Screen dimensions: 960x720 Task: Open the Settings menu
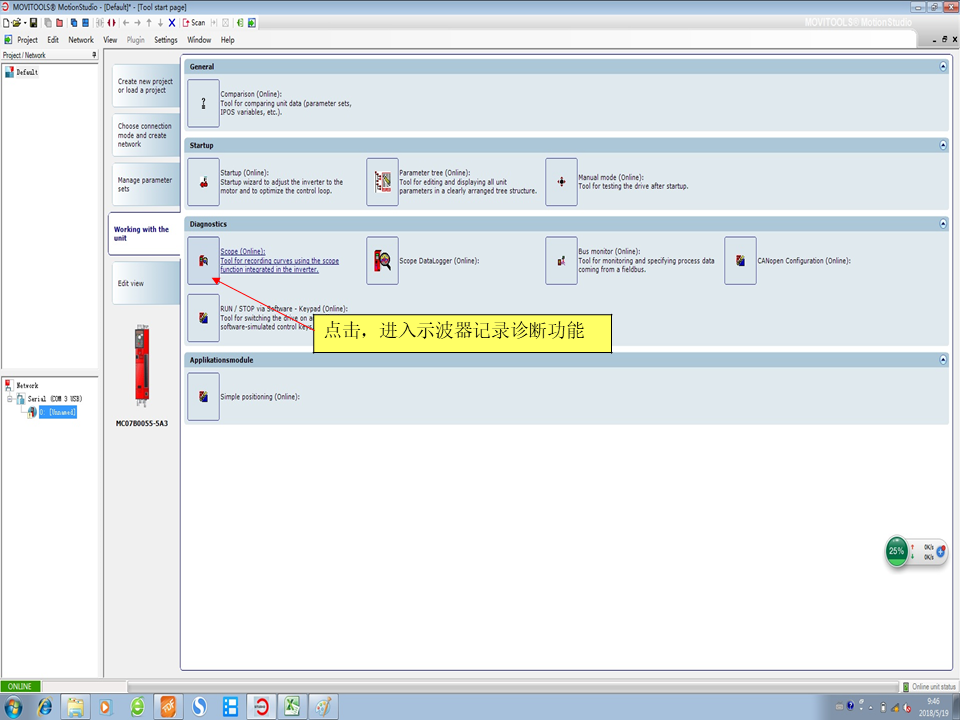point(166,40)
